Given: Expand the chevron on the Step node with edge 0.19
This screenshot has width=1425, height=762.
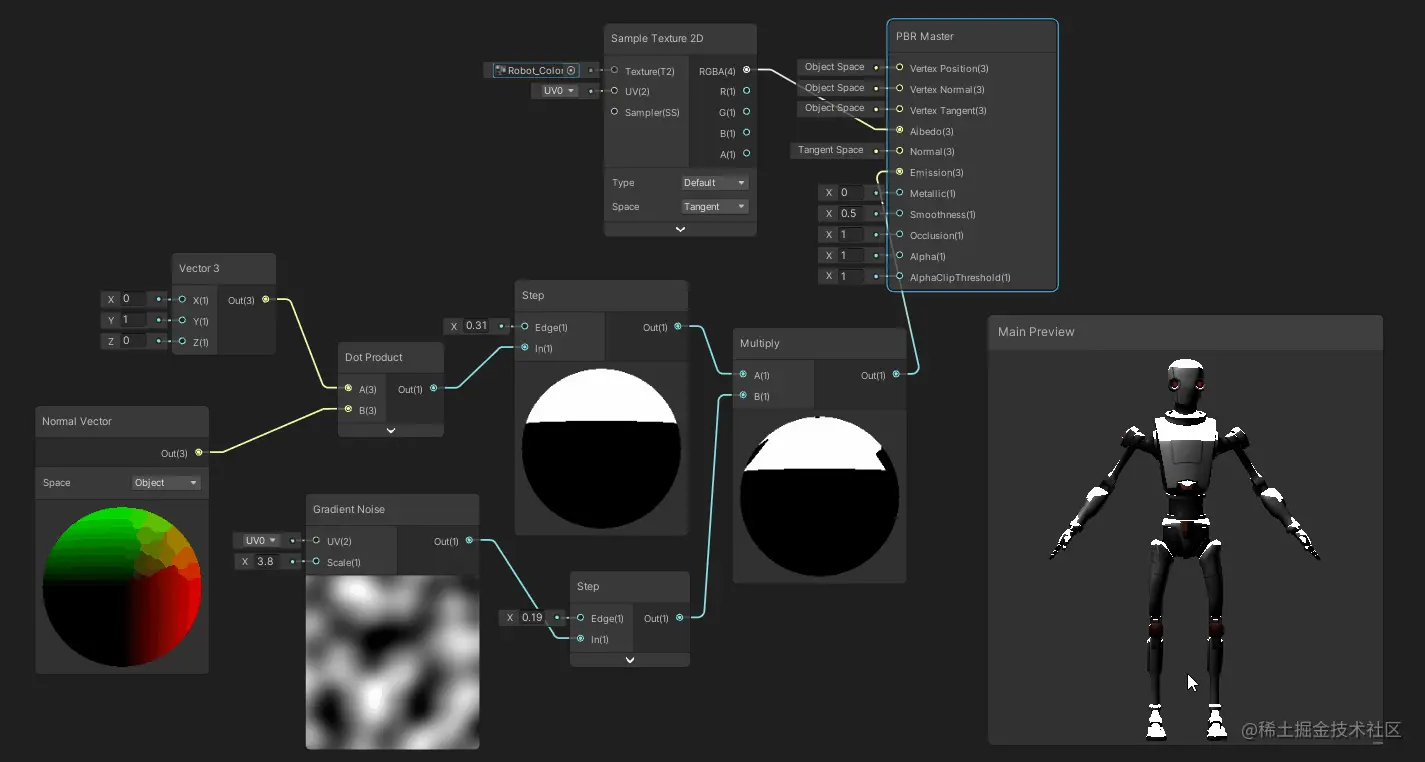Looking at the screenshot, I should tap(630, 660).
